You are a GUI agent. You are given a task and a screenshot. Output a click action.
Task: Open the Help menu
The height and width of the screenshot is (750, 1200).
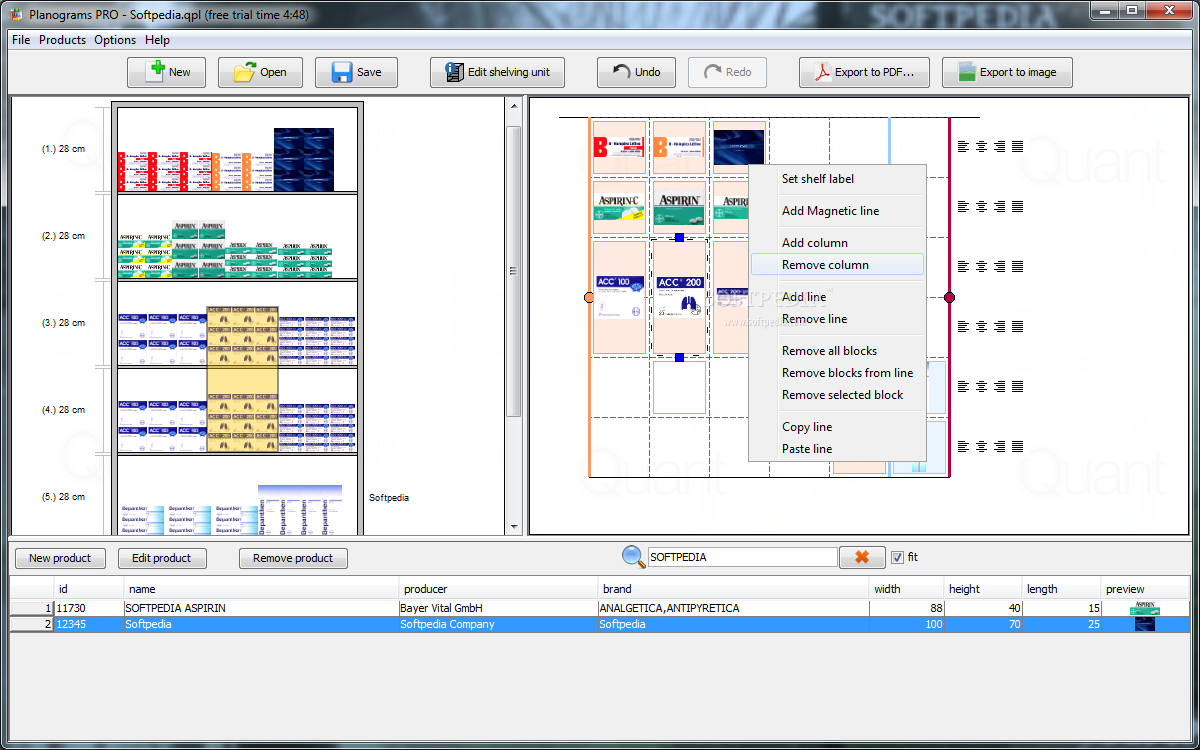[157, 40]
